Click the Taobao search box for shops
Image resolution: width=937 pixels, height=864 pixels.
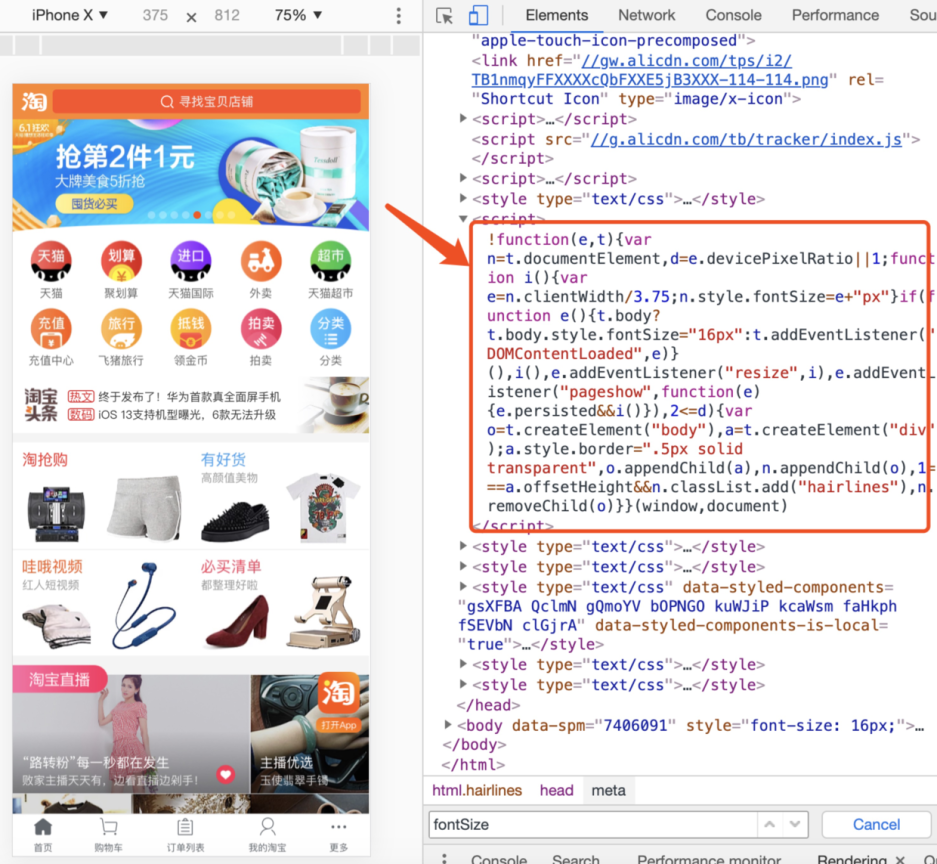pos(207,102)
